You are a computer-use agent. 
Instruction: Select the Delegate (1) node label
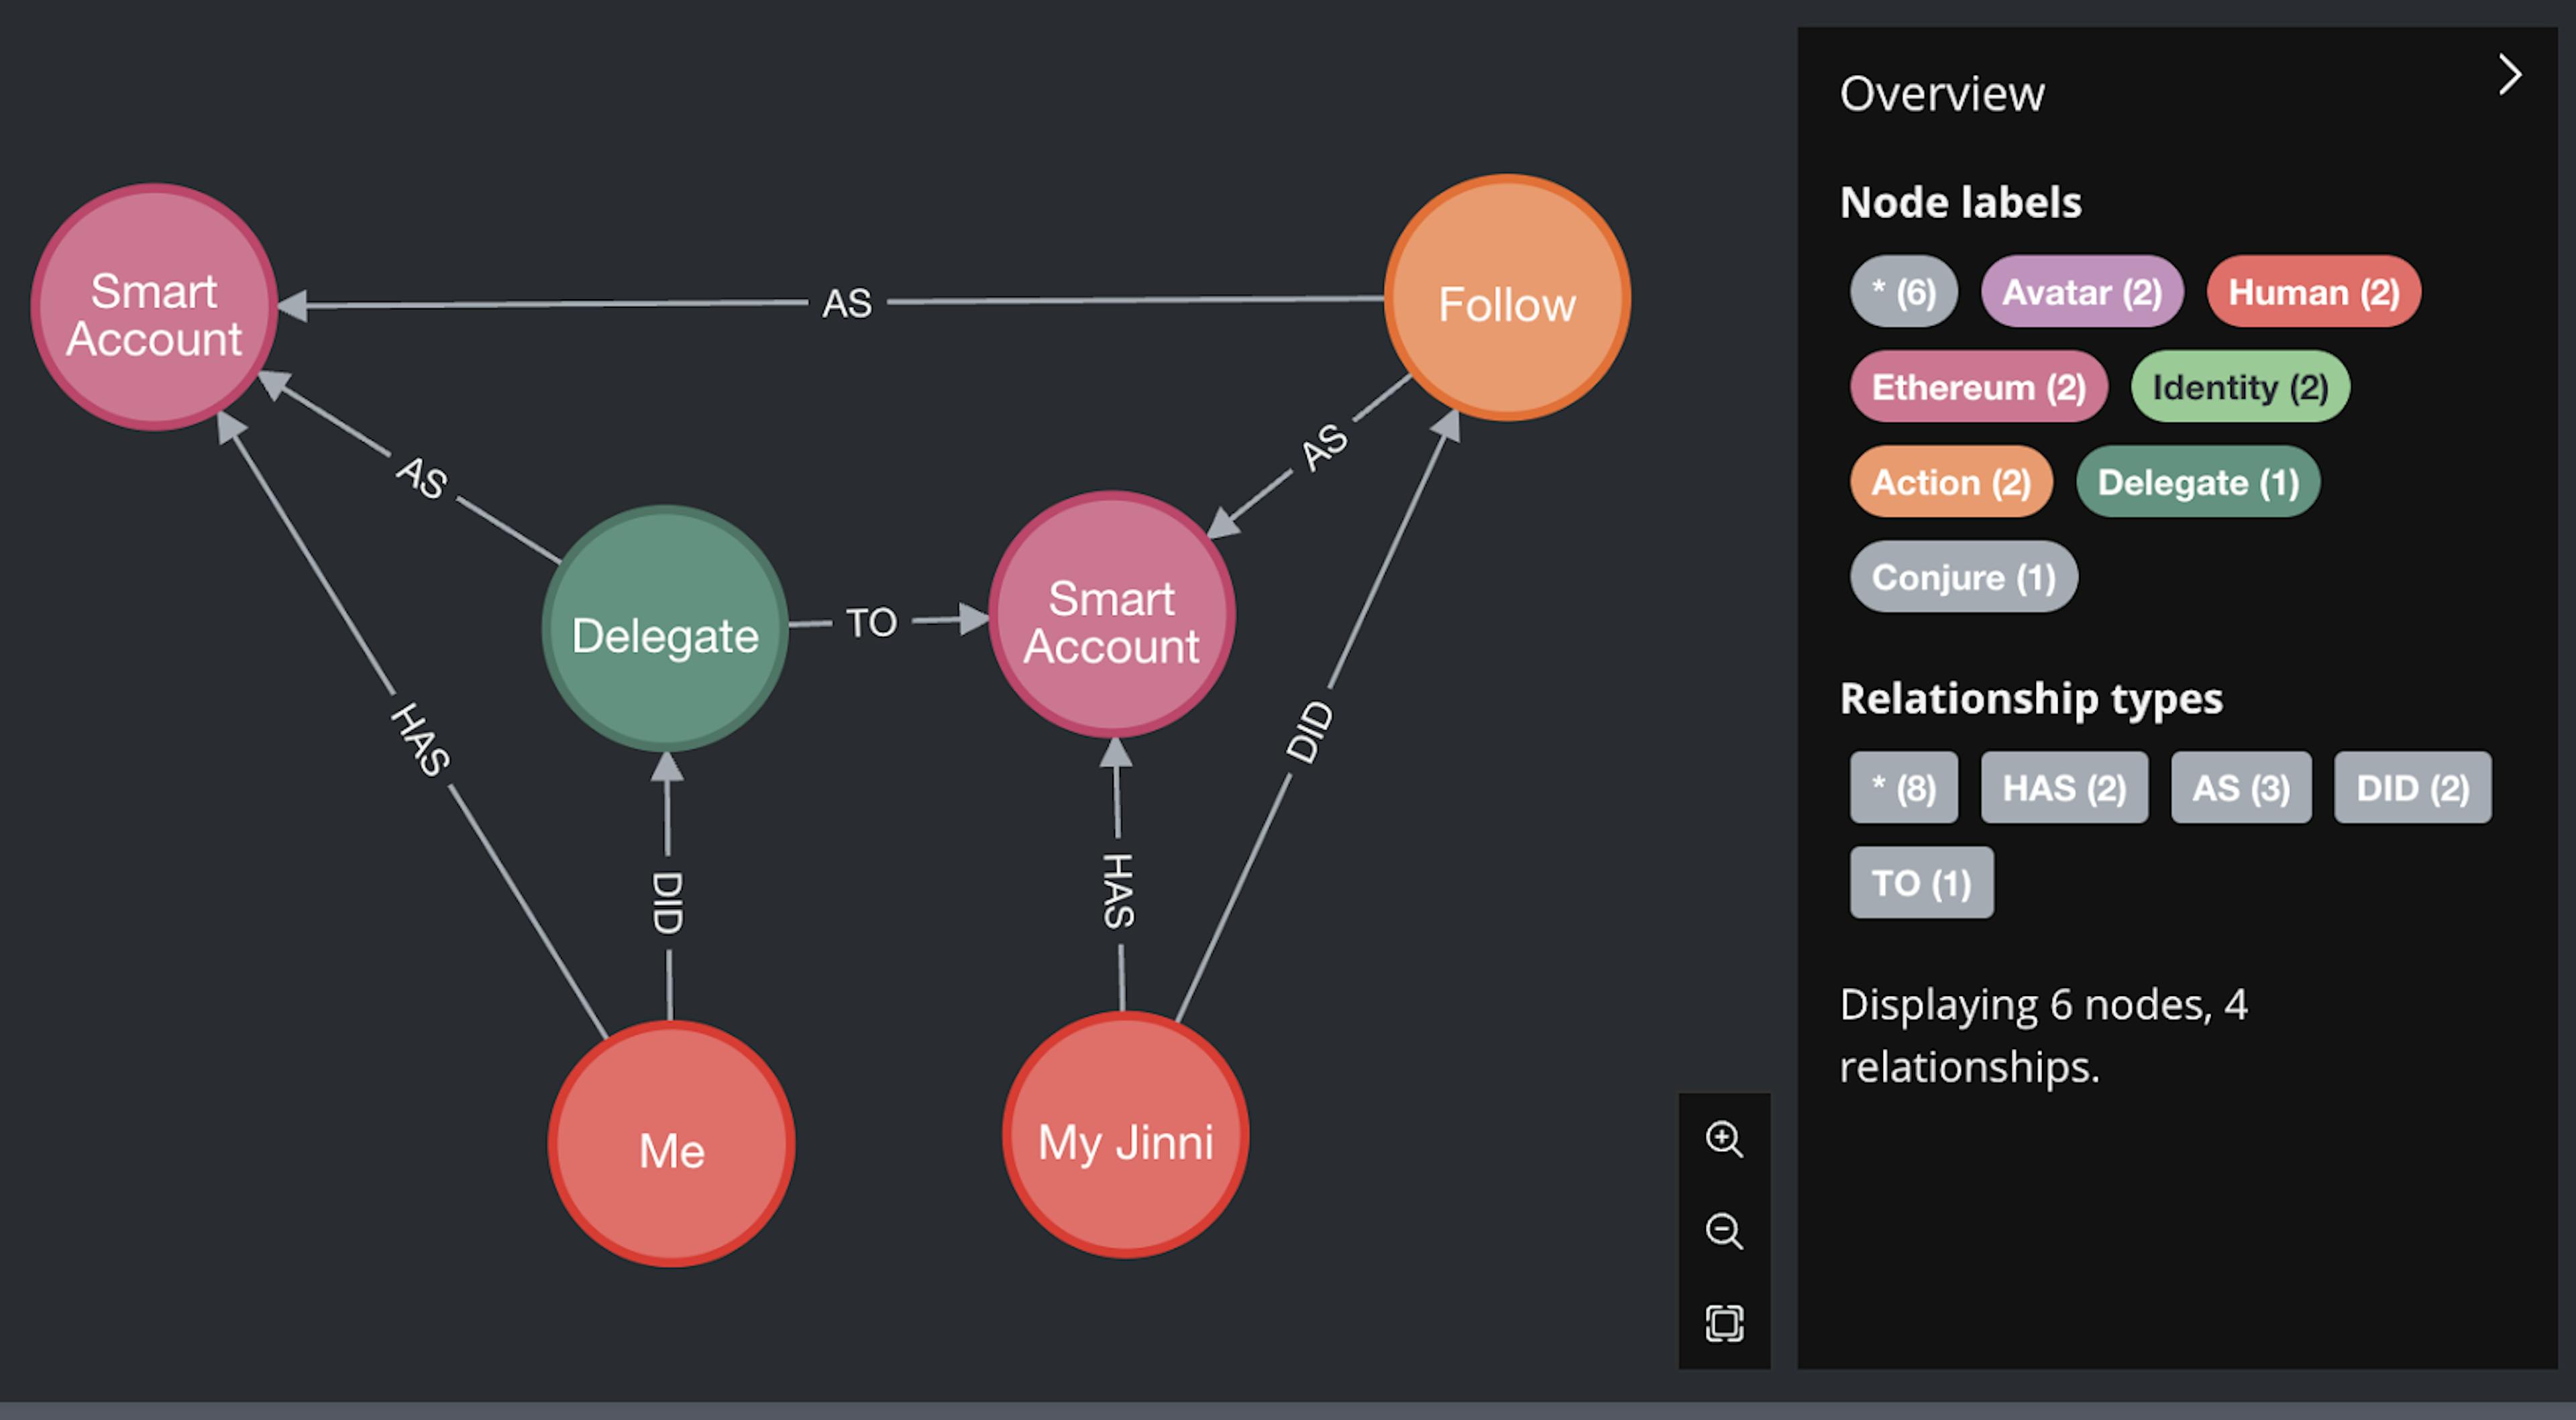(x=2198, y=482)
